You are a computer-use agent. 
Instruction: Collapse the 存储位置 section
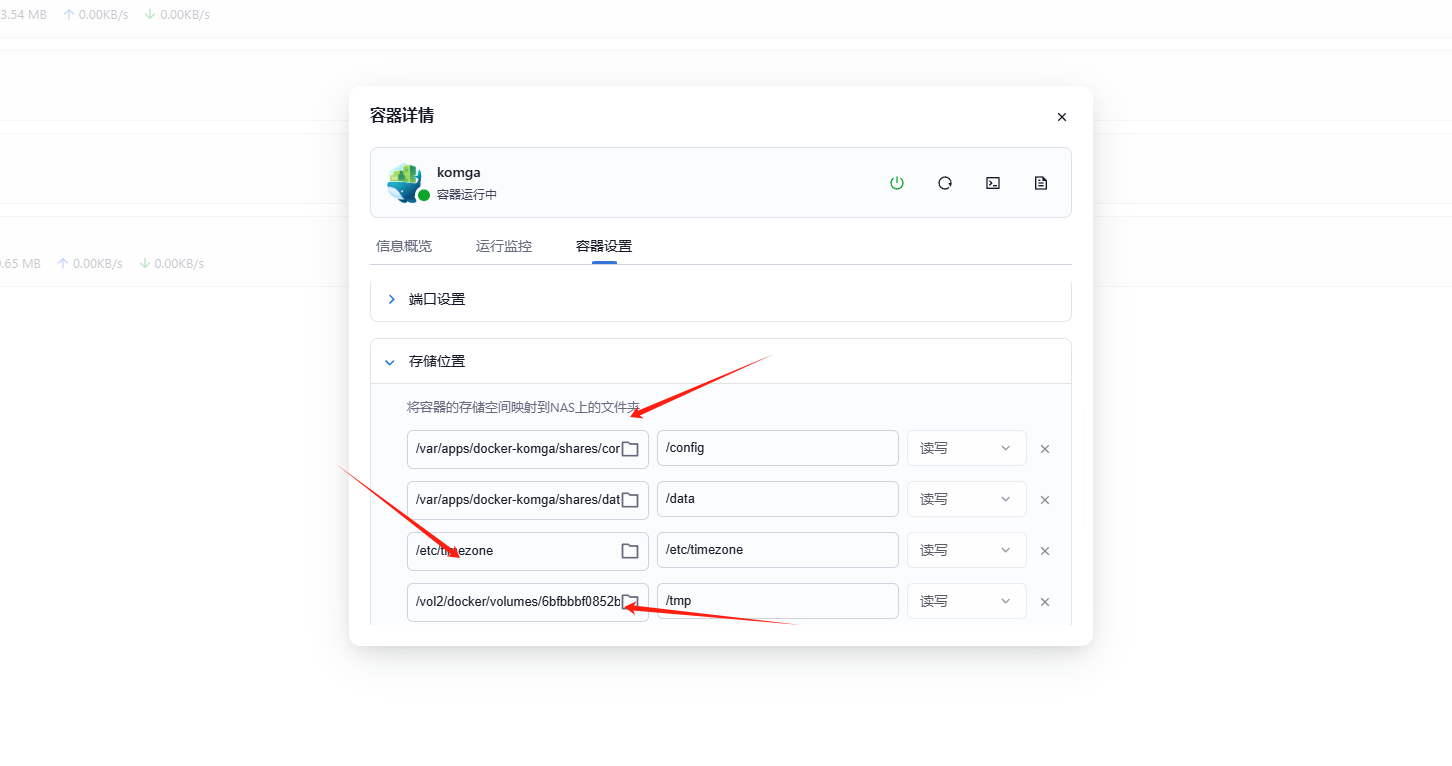point(721,361)
